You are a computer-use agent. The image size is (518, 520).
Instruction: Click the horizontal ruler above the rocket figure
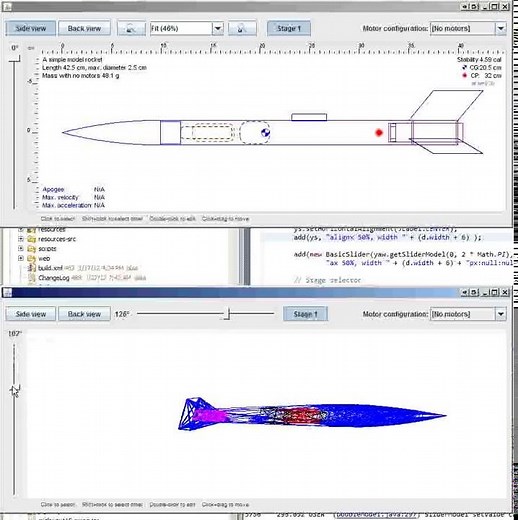pos(272,49)
